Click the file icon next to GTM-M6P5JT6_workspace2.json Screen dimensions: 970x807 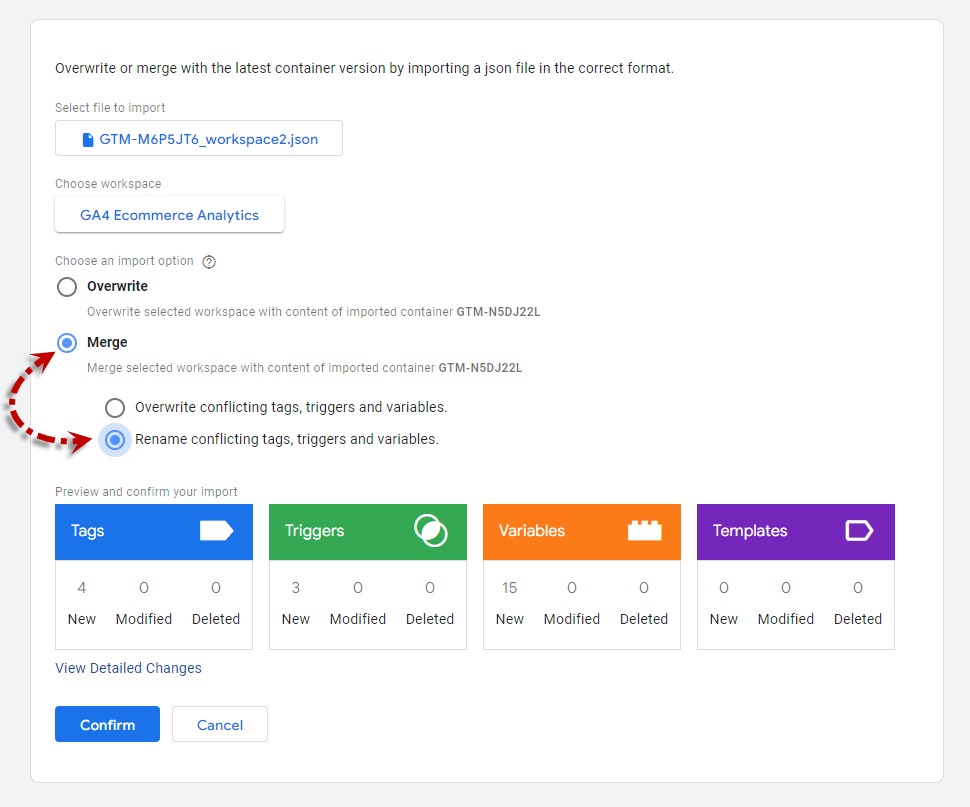pyautogui.click(x=88, y=140)
